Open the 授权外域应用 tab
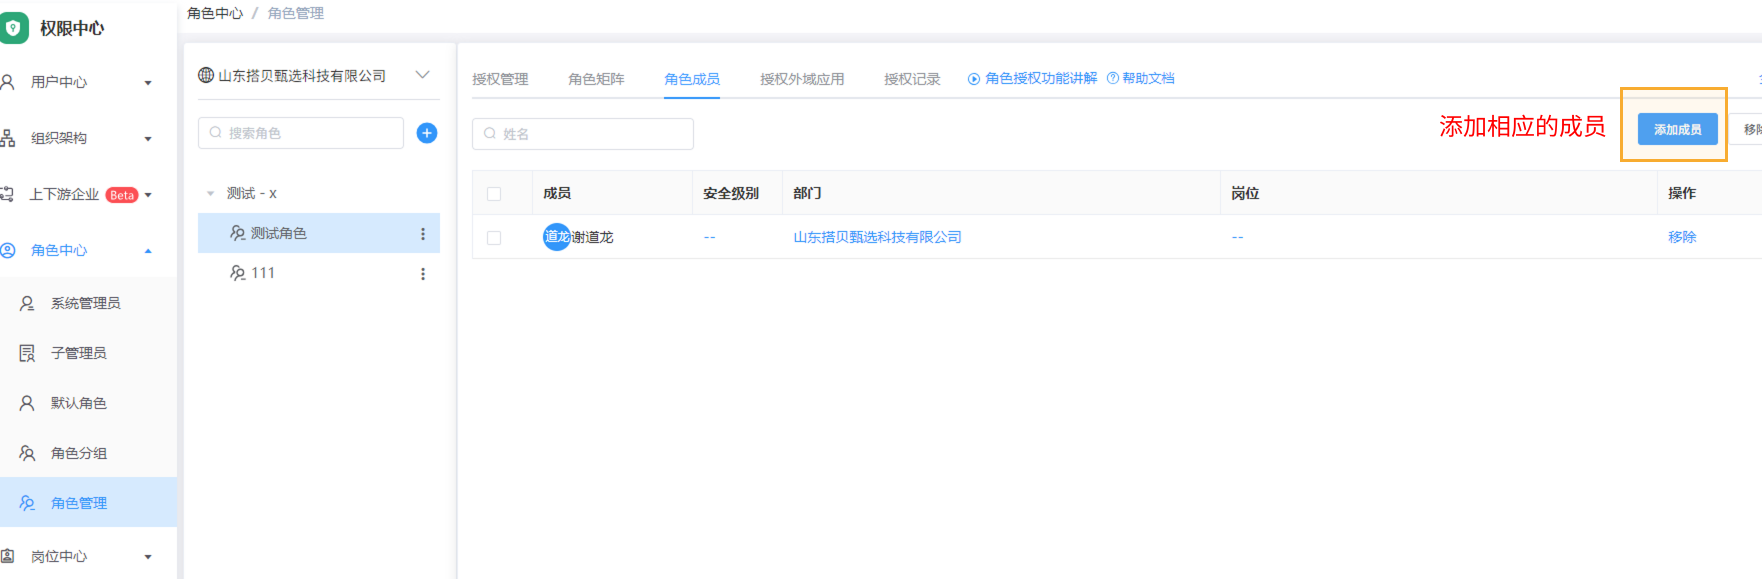Viewport: 1762px width, 579px height. pyautogui.click(x=802, y=79)
